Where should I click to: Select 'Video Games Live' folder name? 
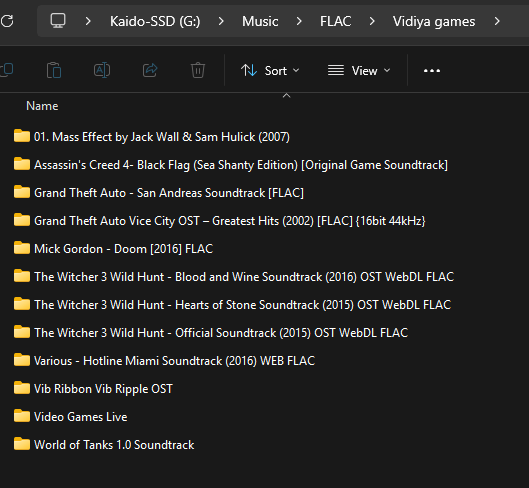81,417
